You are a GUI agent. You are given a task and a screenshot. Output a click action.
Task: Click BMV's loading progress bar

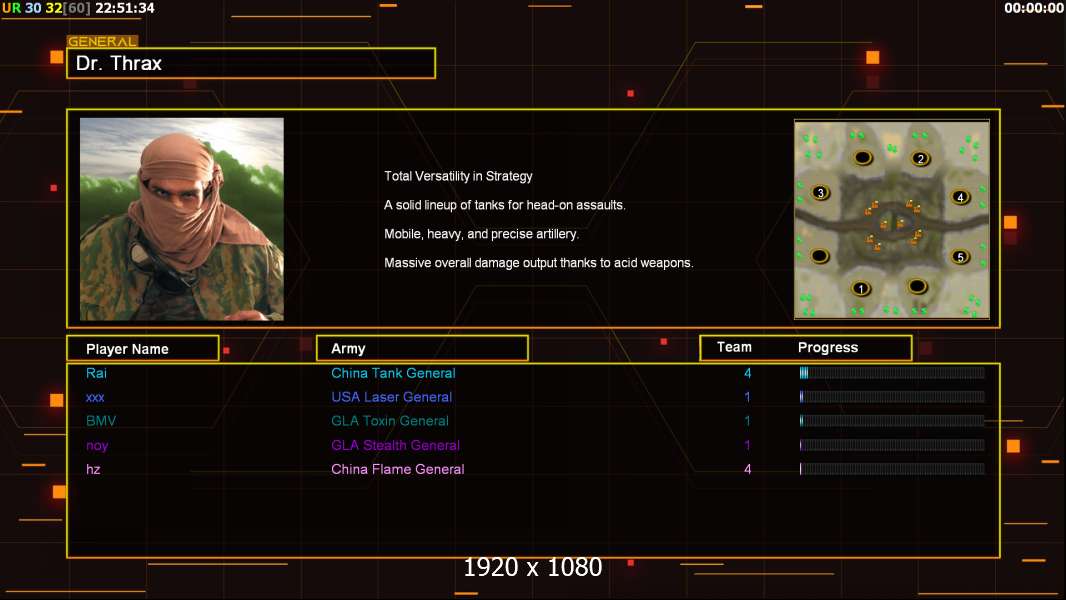[892, 421]
